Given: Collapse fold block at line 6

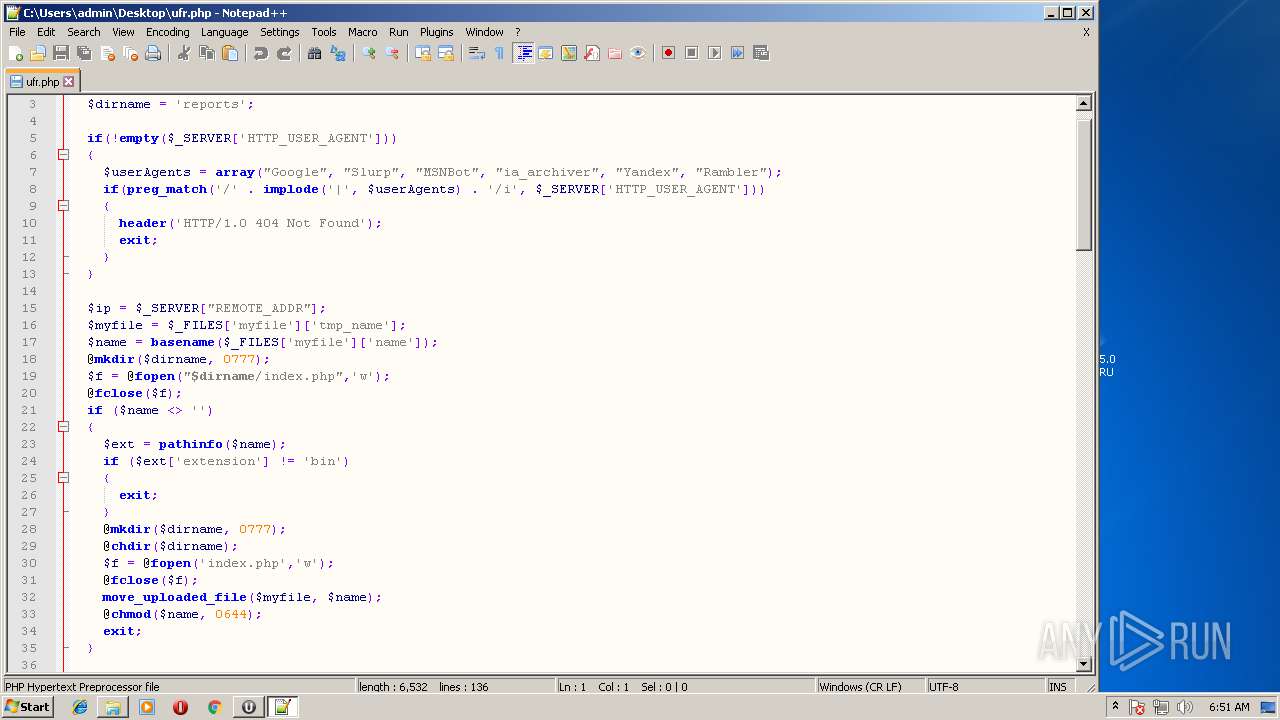Looking at the screenshot, I should [63, 155].
